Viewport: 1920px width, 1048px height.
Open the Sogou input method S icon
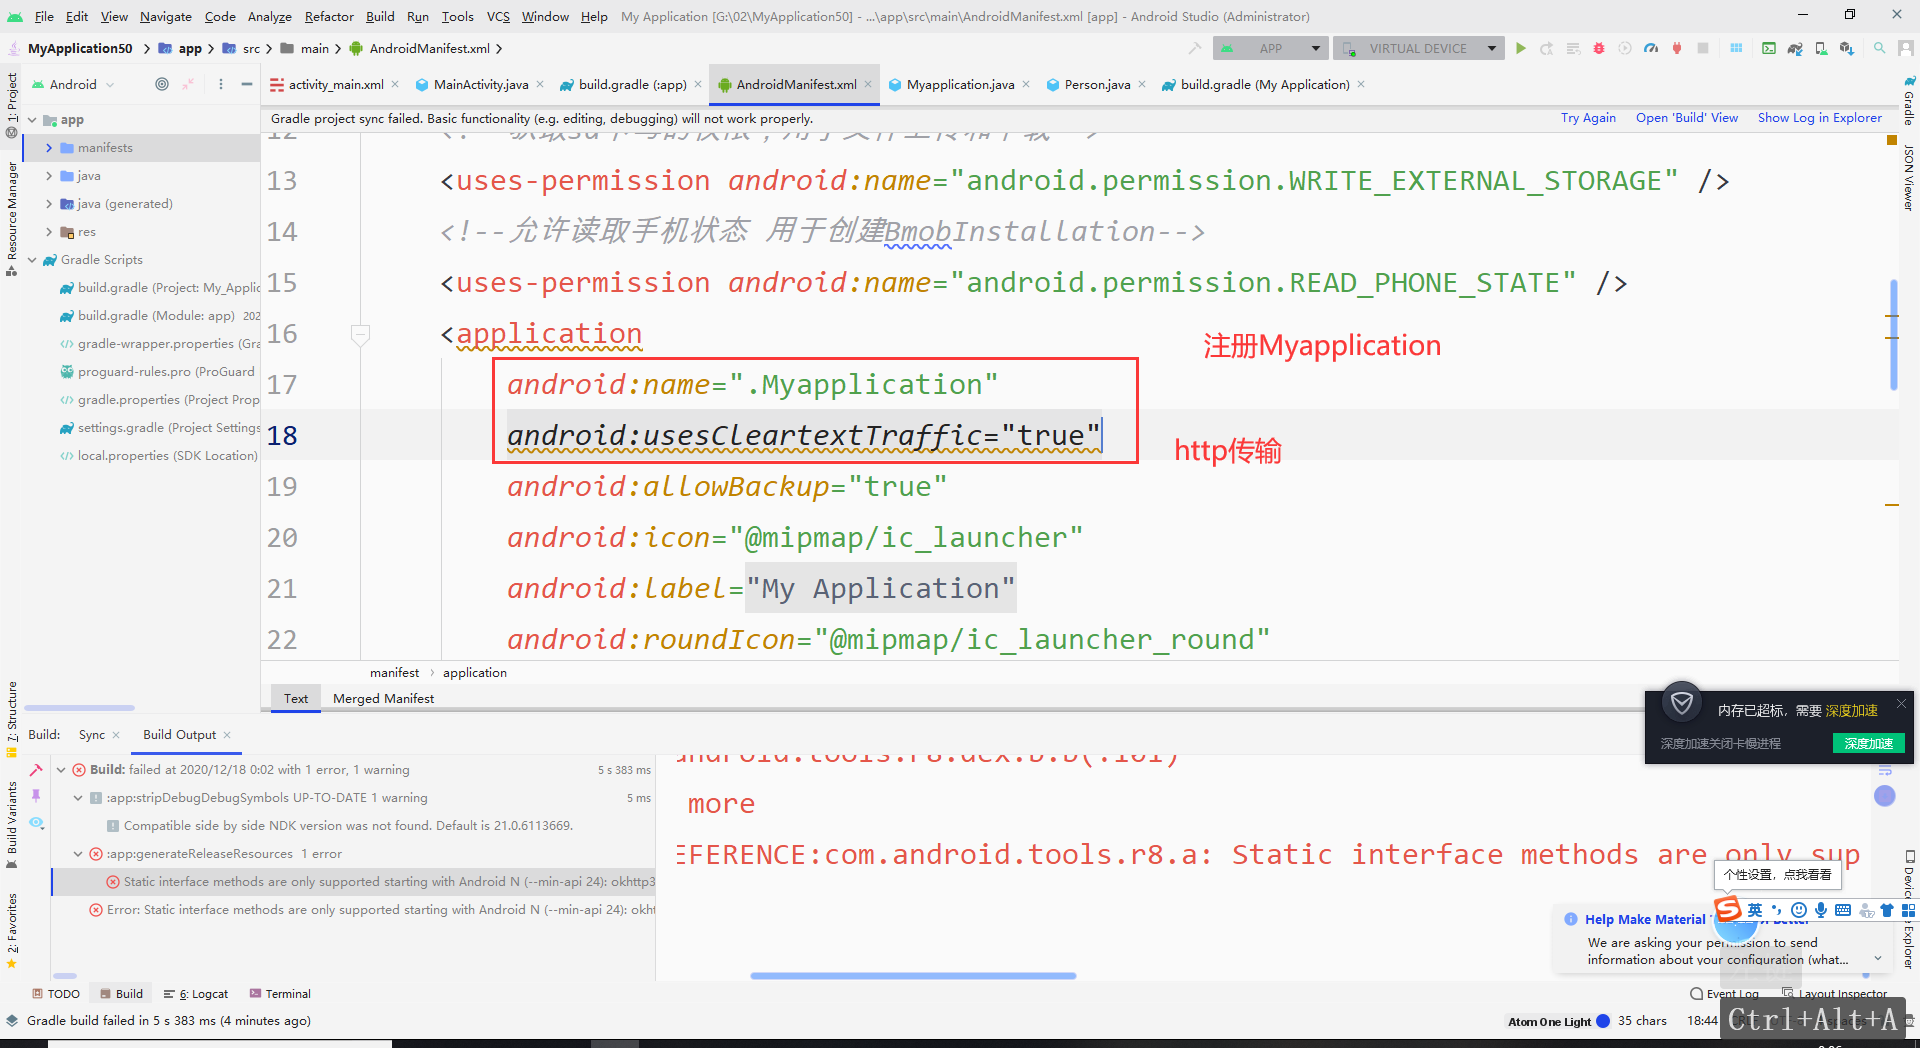1728,910
